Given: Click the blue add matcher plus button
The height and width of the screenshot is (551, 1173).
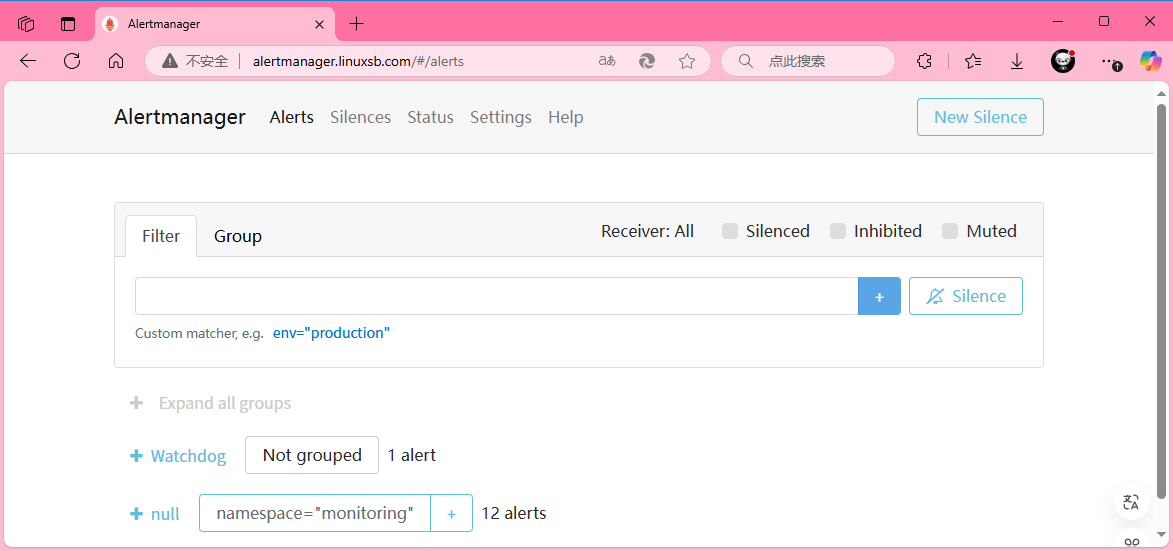Looking at the screenshot, I should tap(880, 296).
